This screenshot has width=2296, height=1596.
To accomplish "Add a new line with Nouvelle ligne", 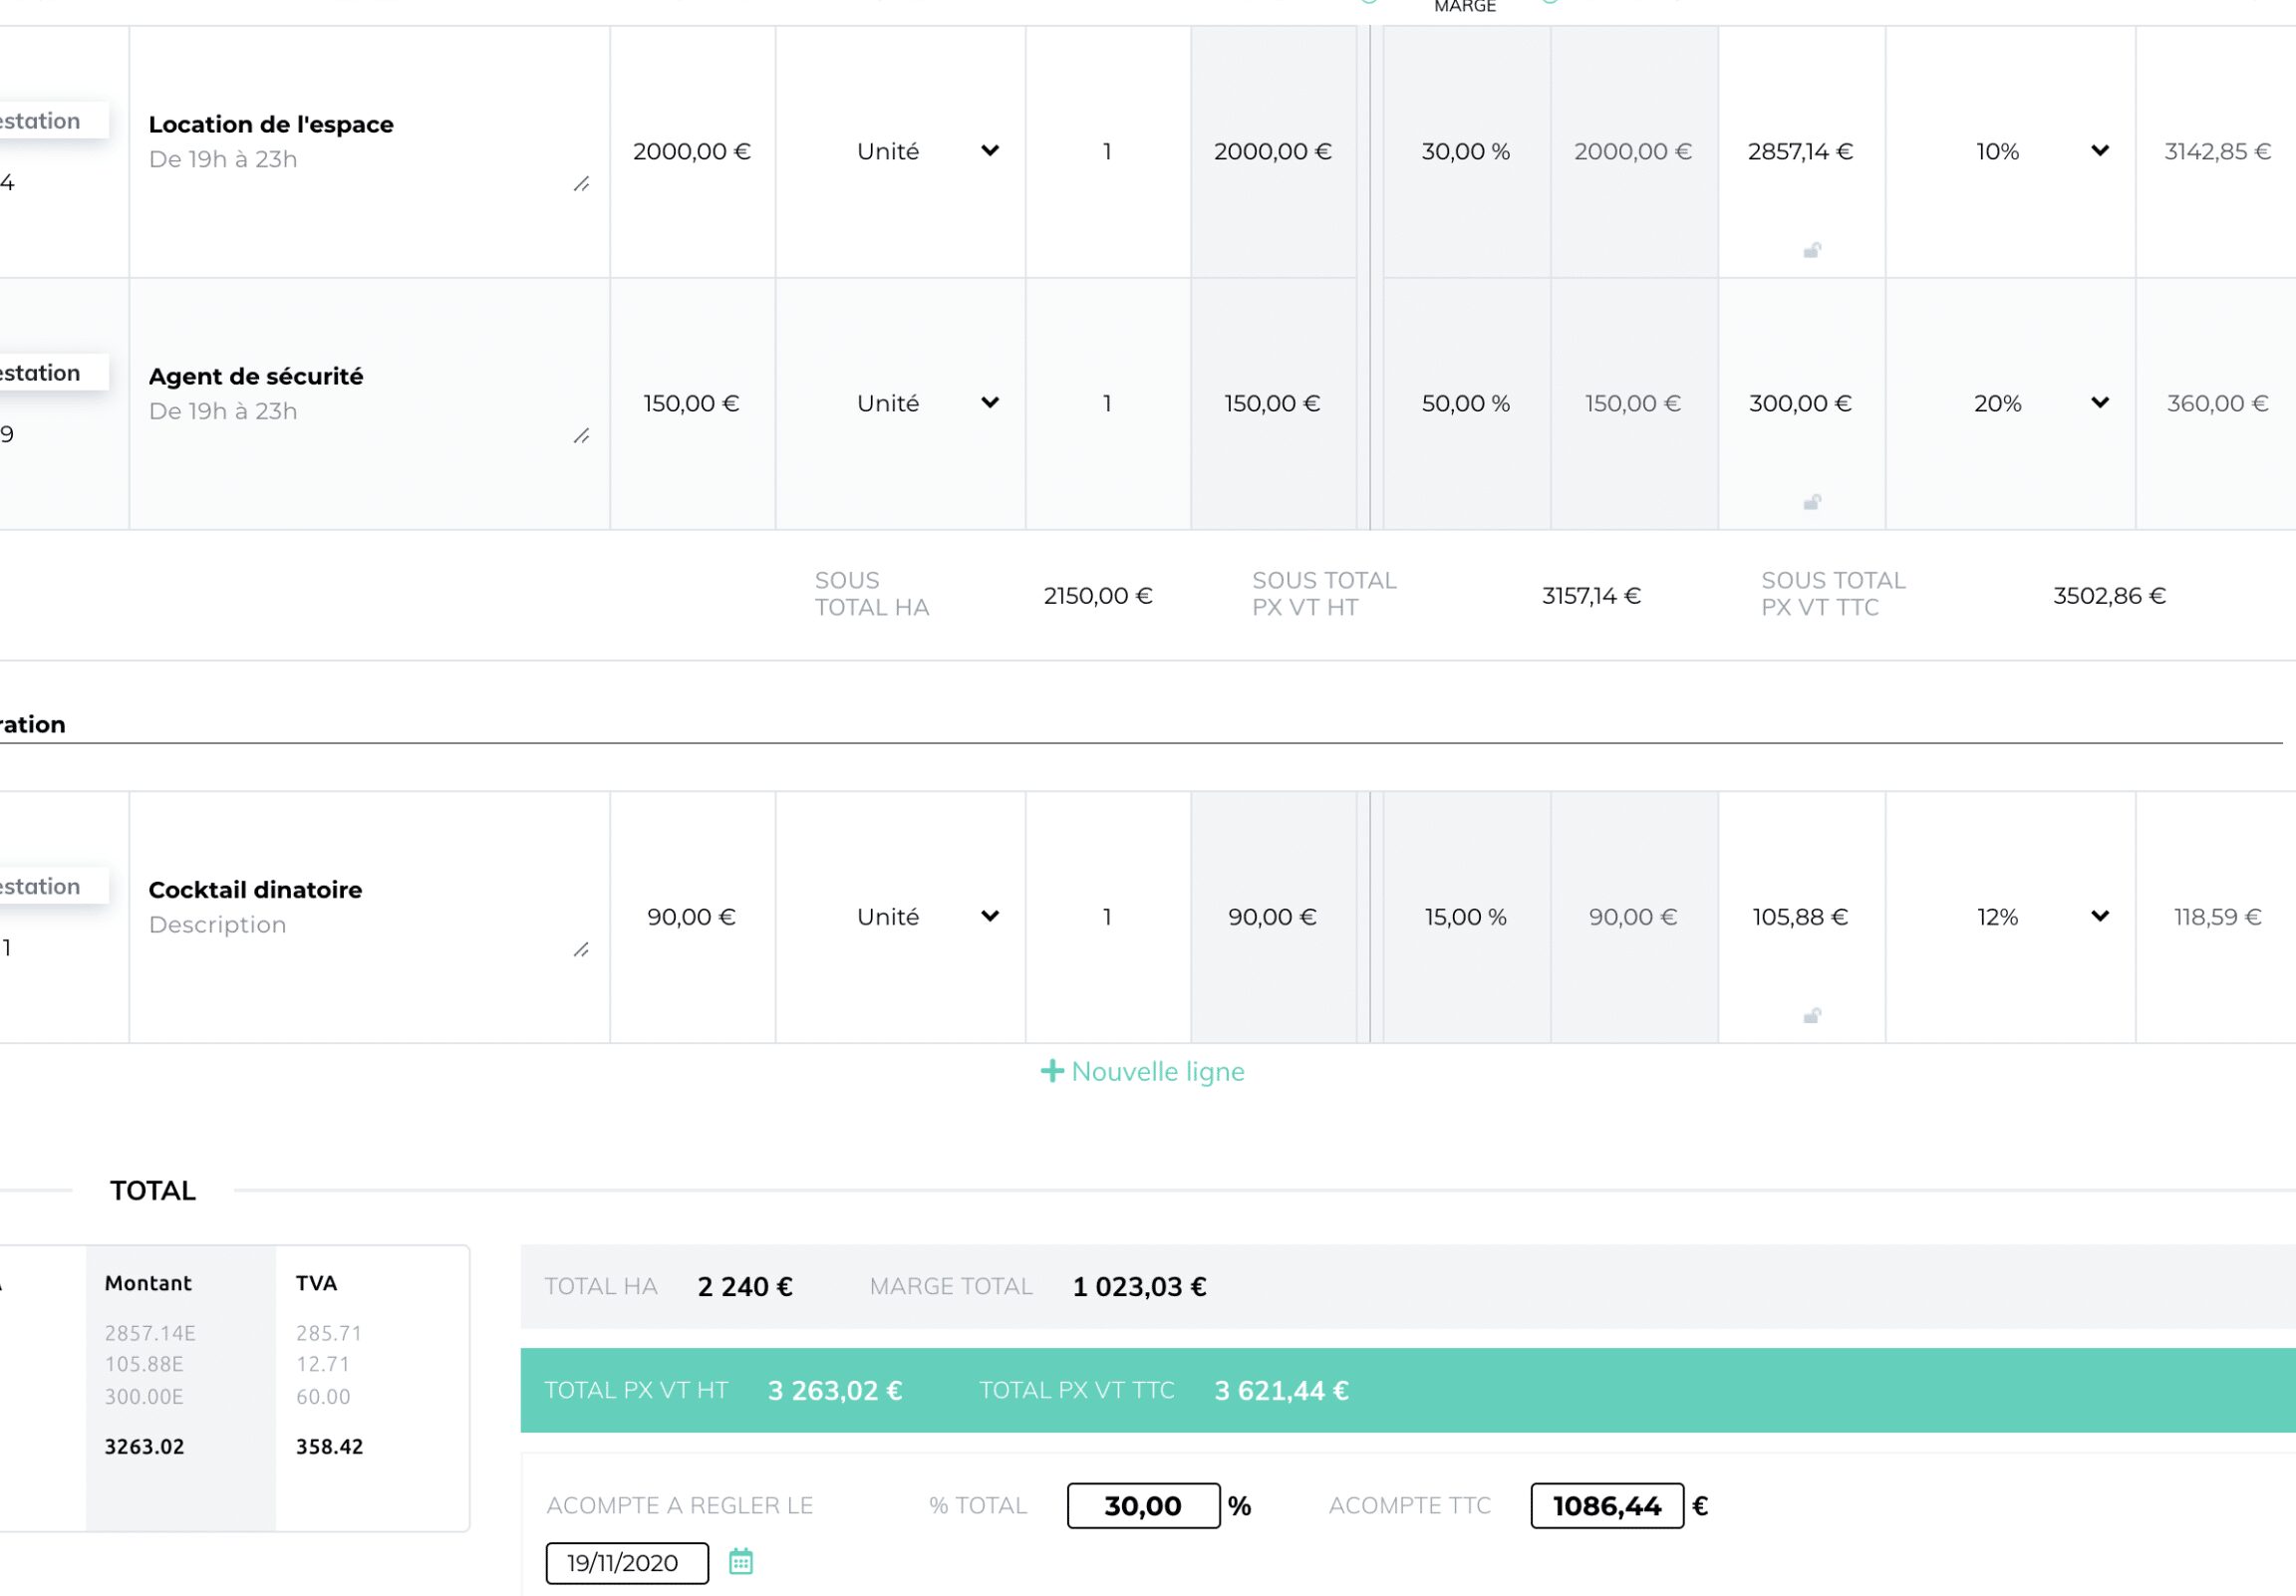I will pos(1143,1072).
